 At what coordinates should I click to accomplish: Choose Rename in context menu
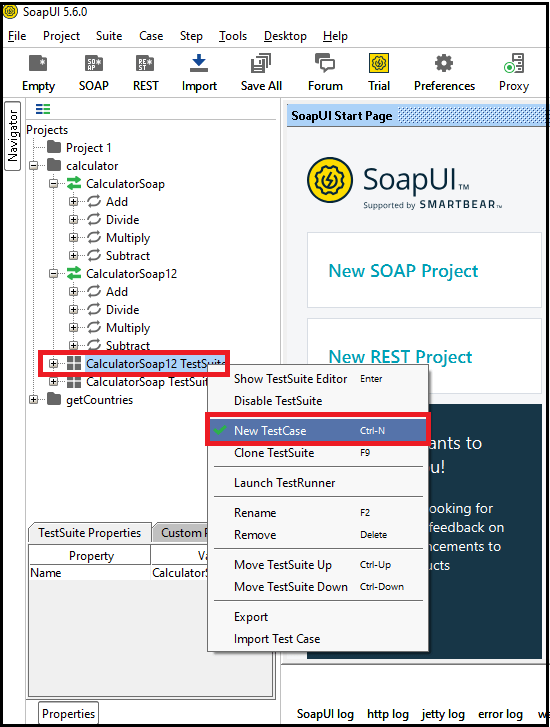[x=317, y=513]
